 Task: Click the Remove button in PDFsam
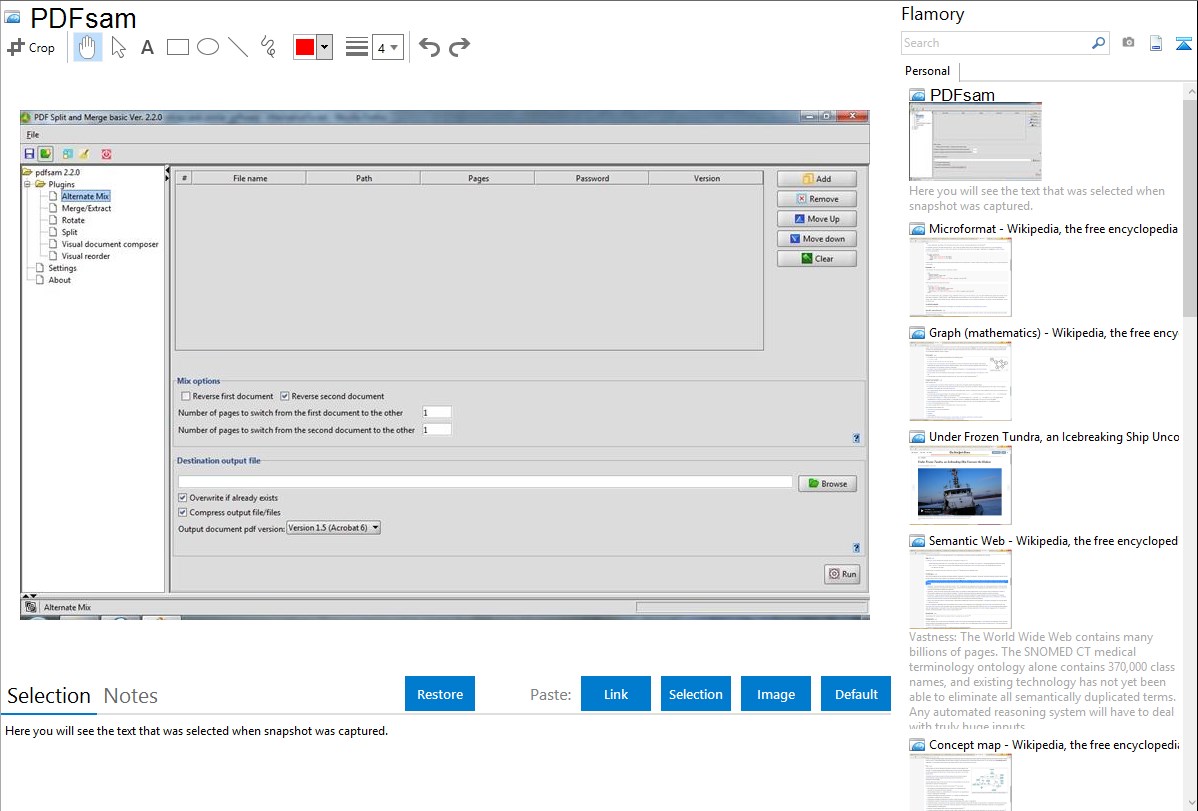817,199
